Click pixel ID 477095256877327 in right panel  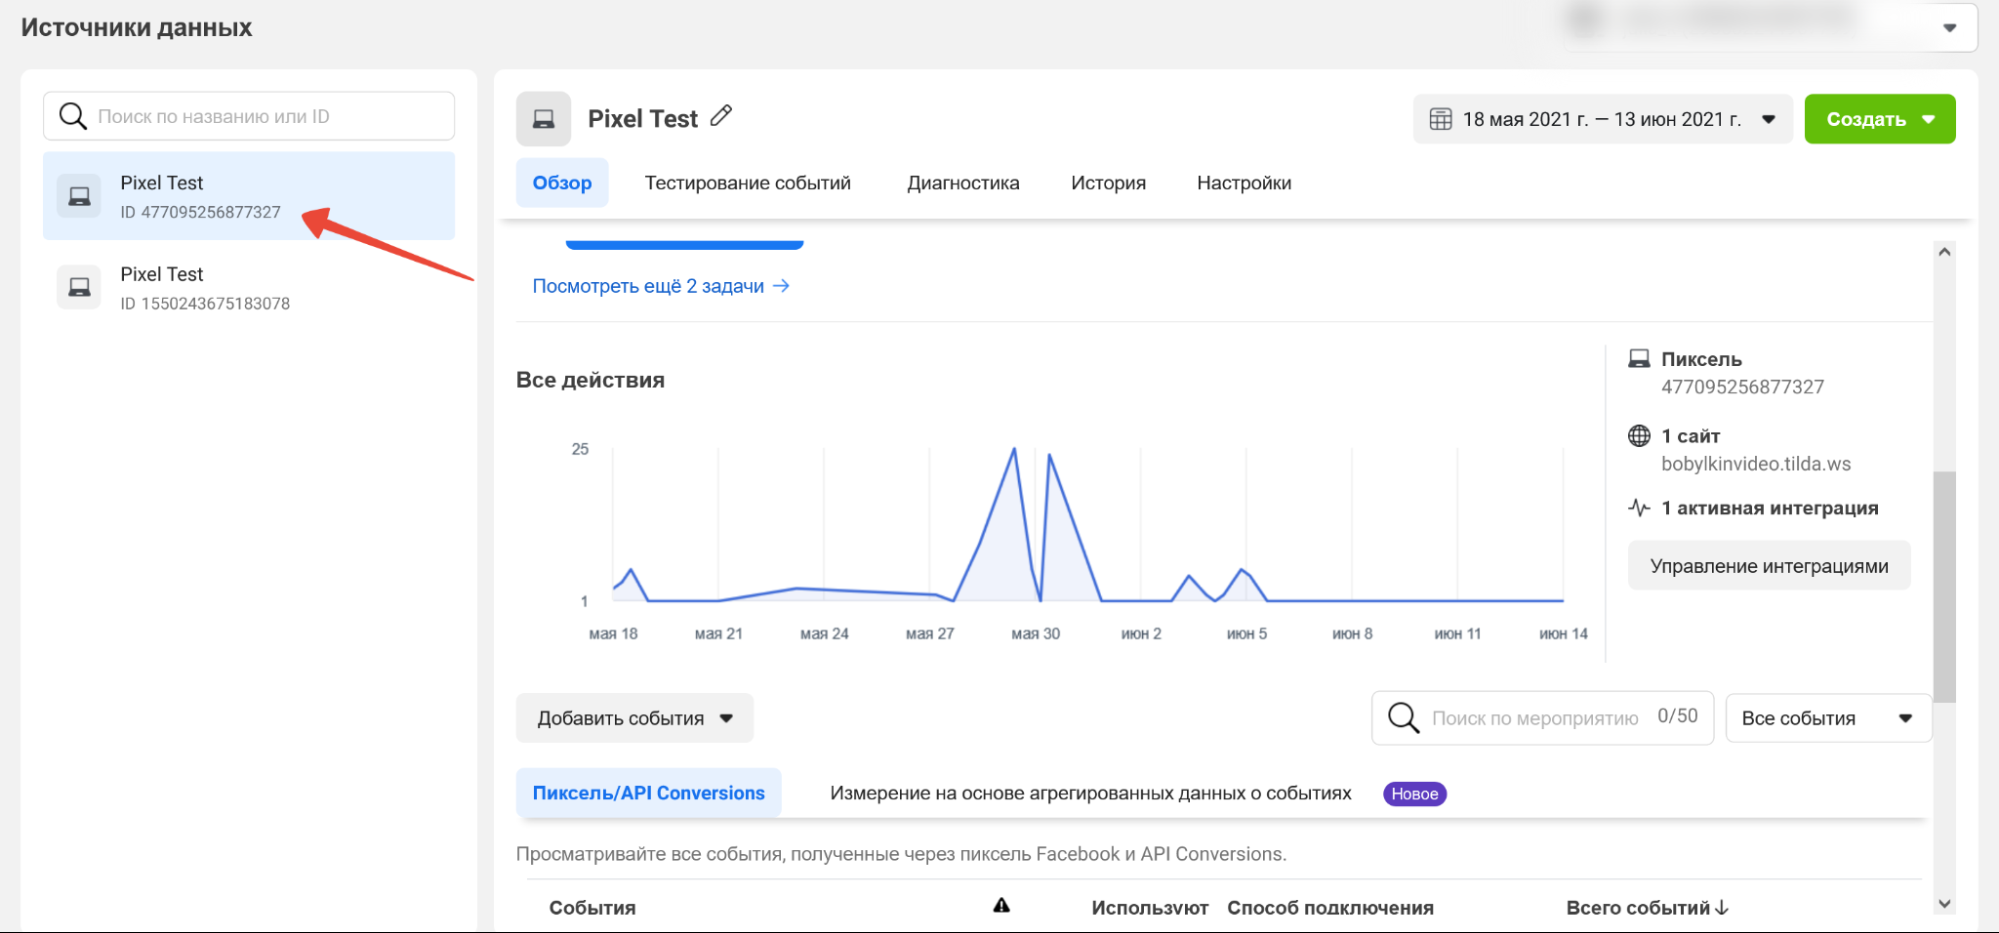[x=1742, y=387]
